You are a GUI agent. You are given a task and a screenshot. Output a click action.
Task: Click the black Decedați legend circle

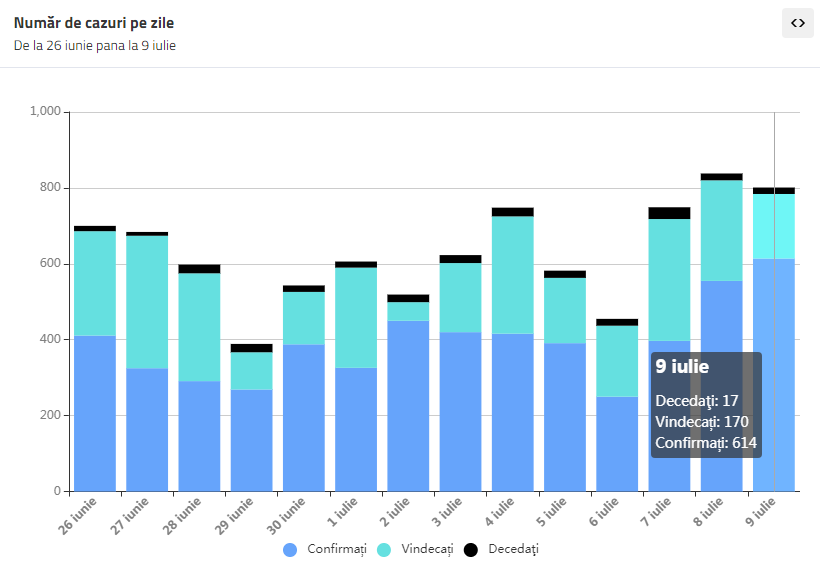click(471, 550)
